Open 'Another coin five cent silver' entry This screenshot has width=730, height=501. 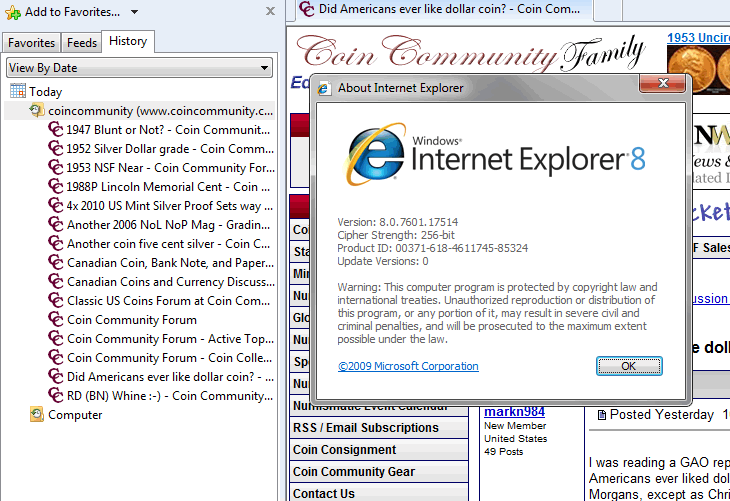169,244
